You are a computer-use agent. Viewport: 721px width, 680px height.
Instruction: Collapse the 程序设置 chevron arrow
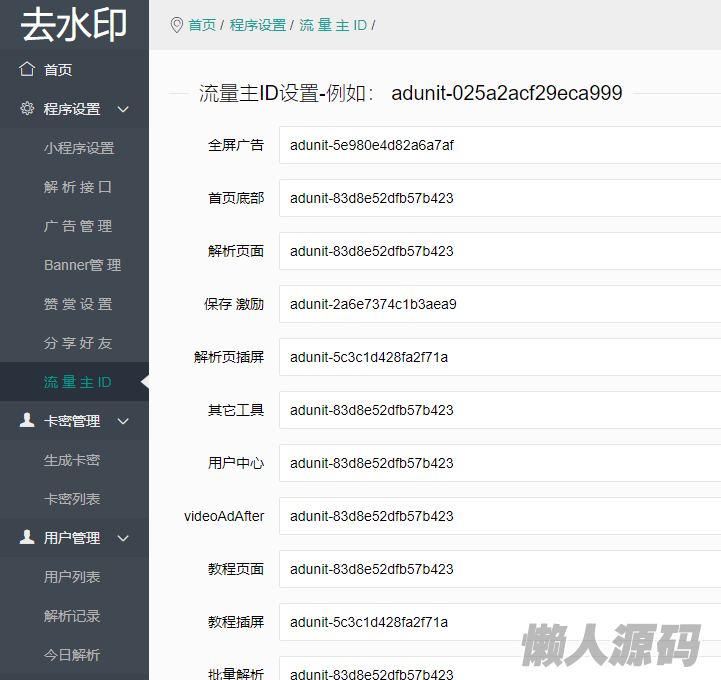[x=123, y=109]
